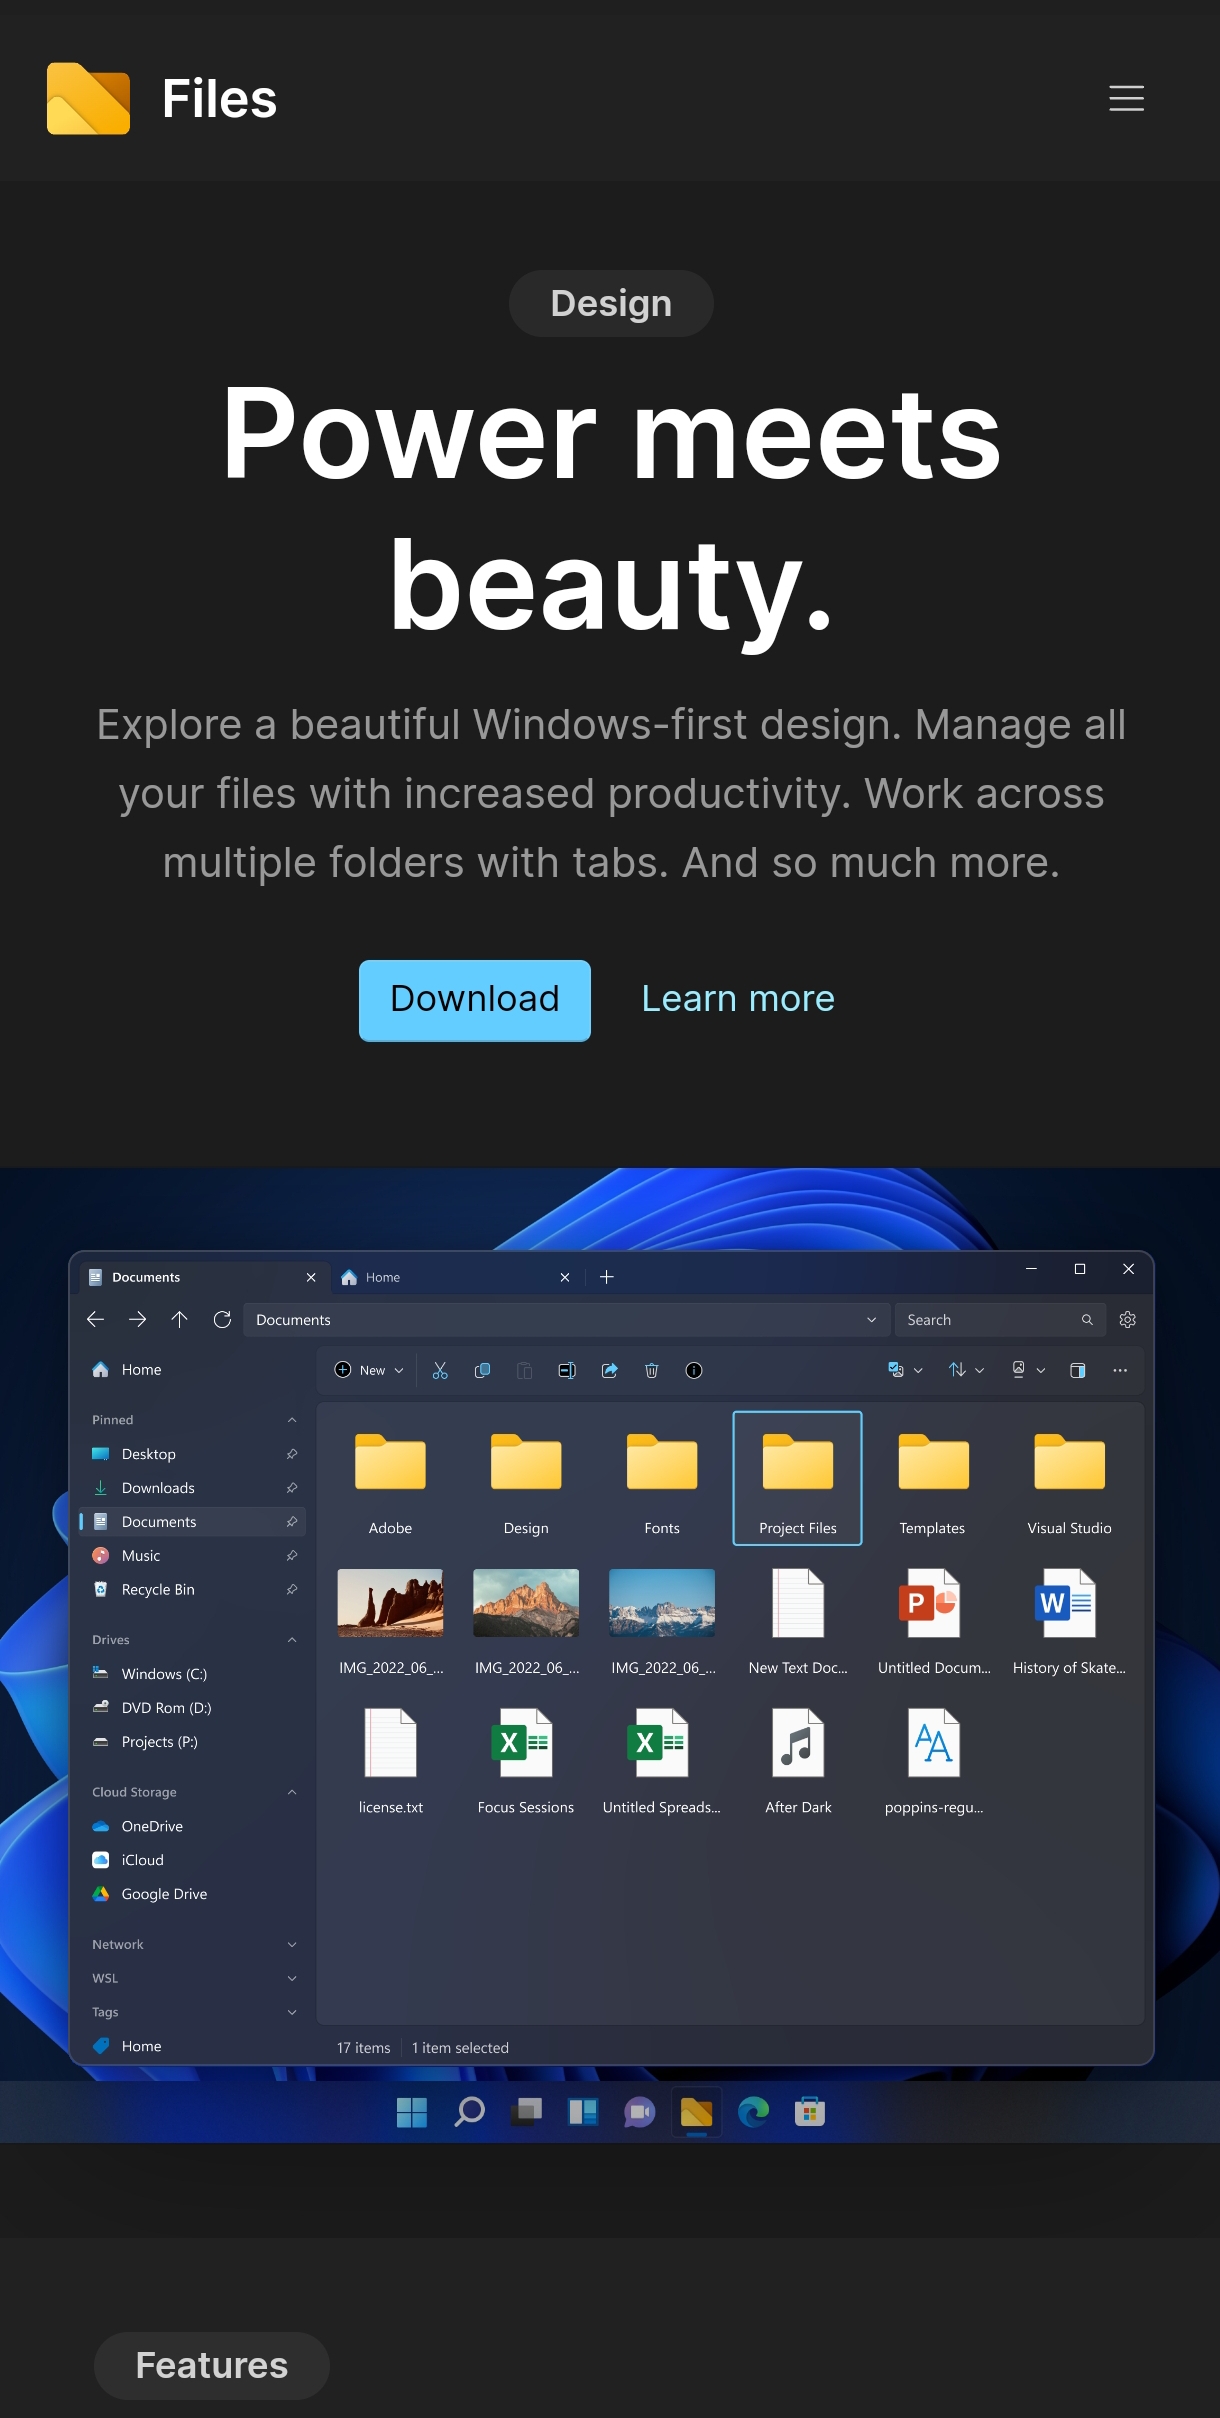
Task: Click the Share icon in toolbar
Action: pyautogui.click(x=609, y=1370)
